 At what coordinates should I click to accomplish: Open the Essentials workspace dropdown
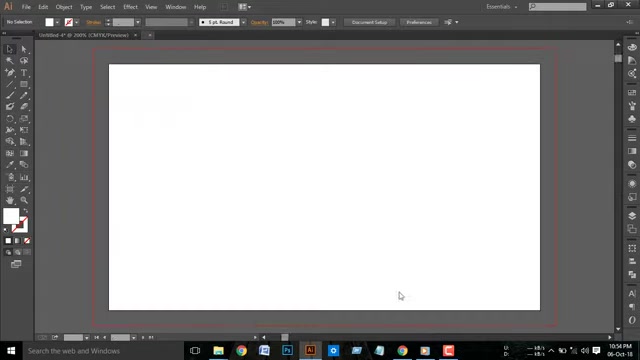(x=502, y=7)
